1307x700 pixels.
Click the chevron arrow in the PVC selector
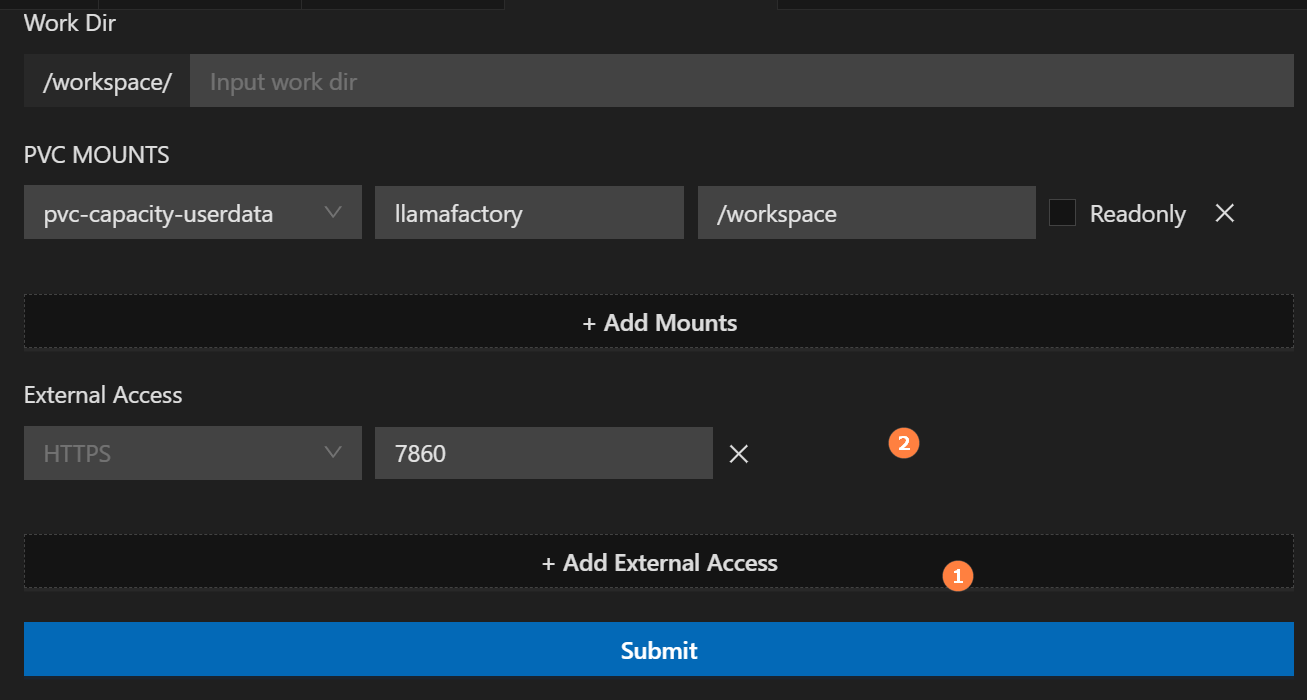click(x=333, y=212)
